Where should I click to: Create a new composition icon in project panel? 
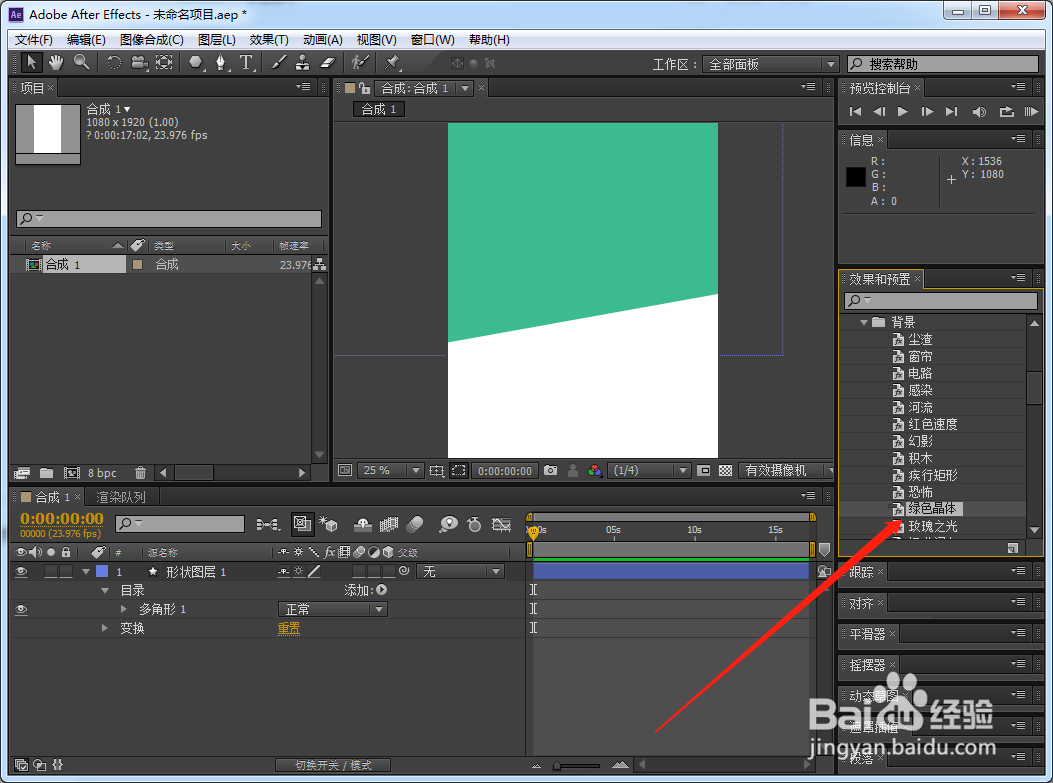click(72, 473)
